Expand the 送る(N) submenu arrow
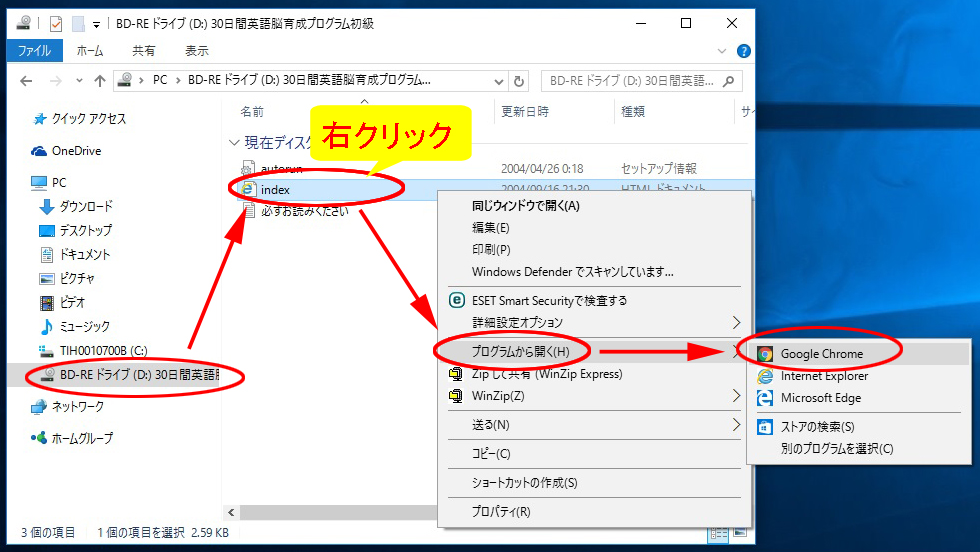Image resolution: width=980 pixels, height=552 pixels. [736, 425]
